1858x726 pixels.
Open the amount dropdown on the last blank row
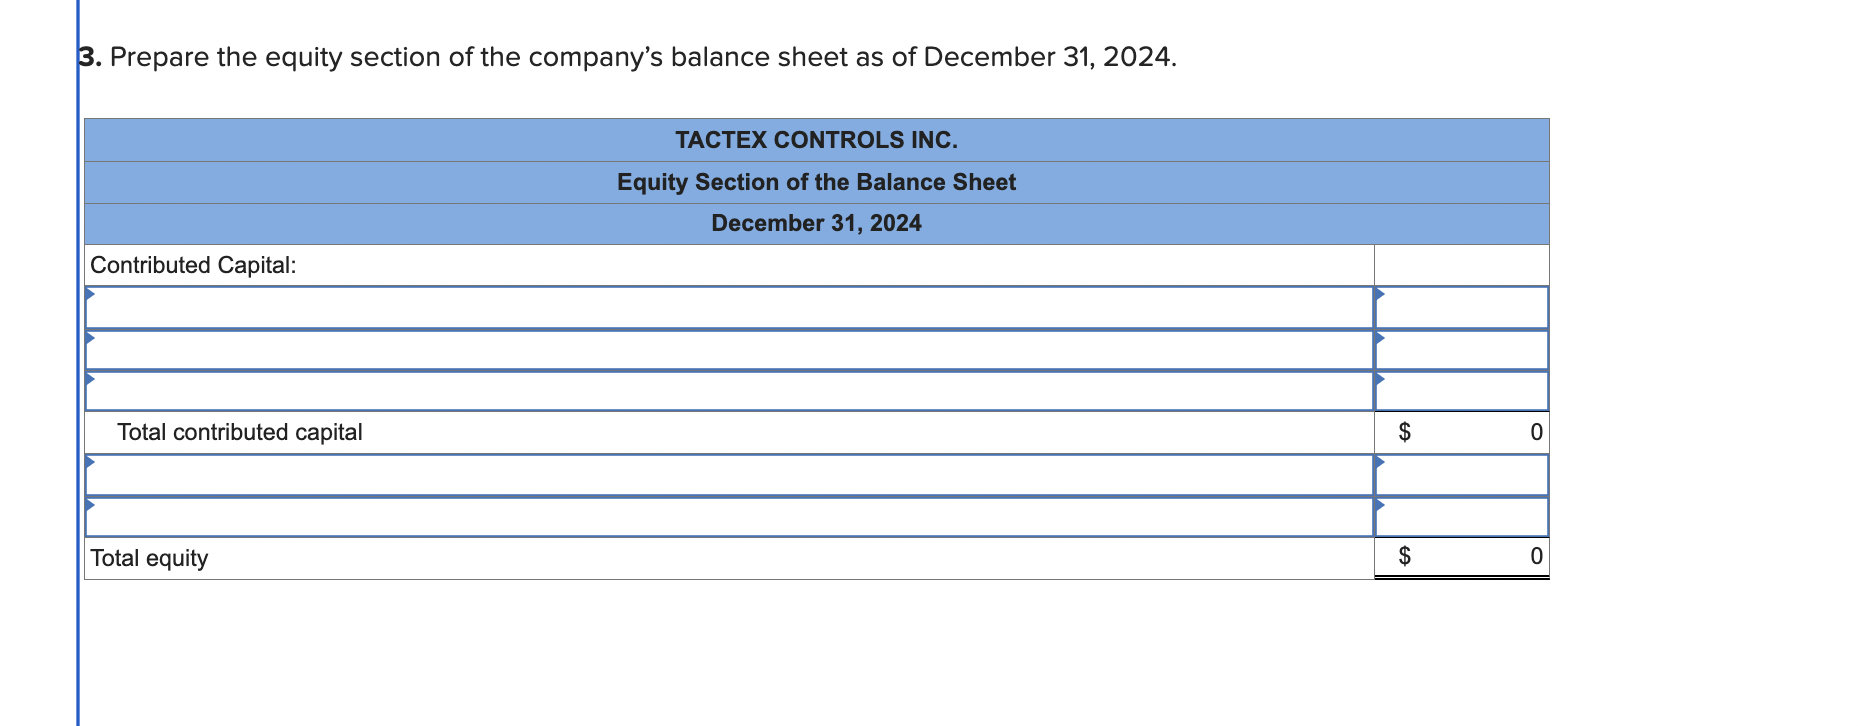[x=1379, y=506]
